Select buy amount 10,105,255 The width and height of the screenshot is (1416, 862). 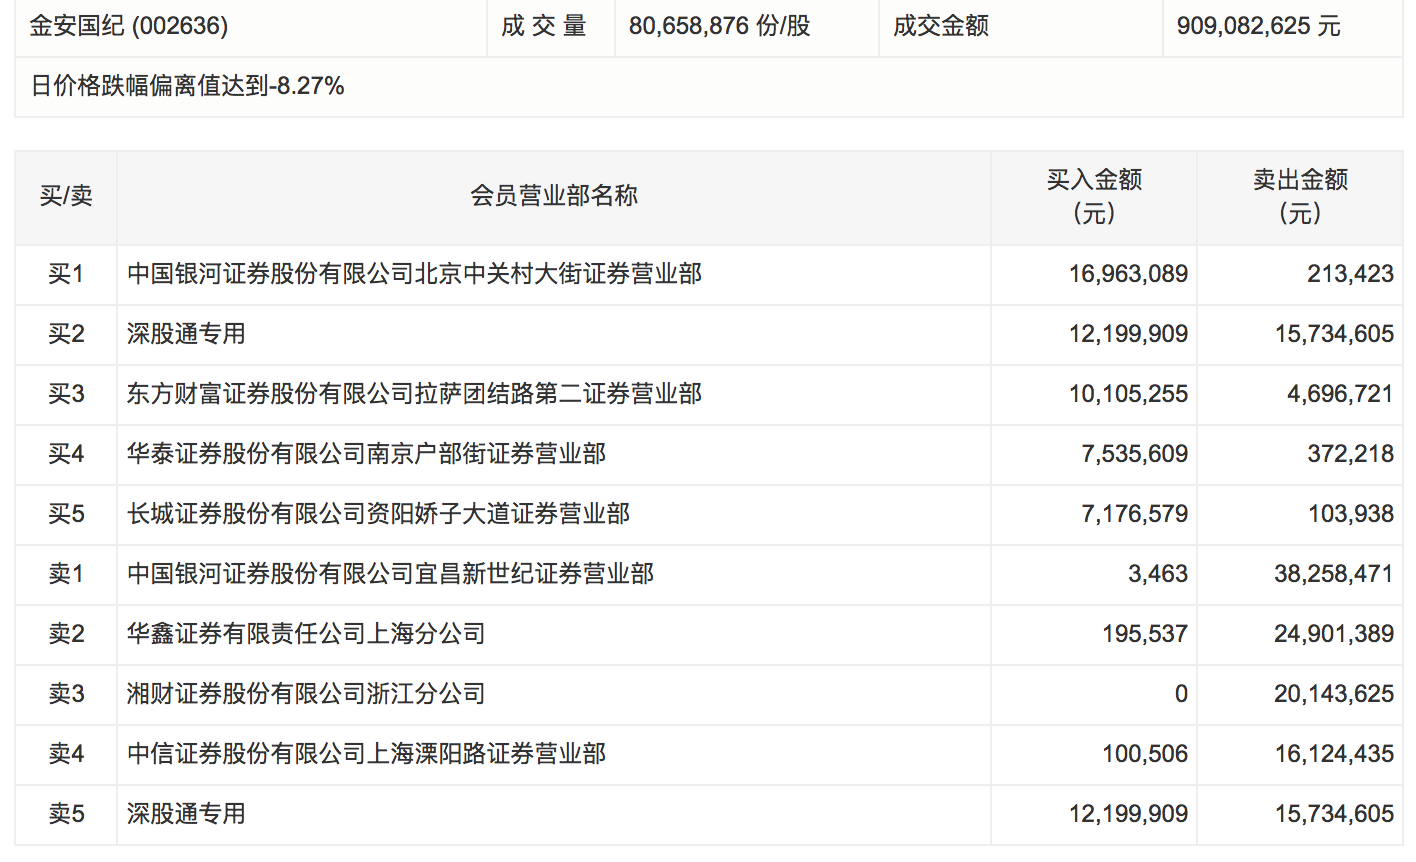(1129, 394)
